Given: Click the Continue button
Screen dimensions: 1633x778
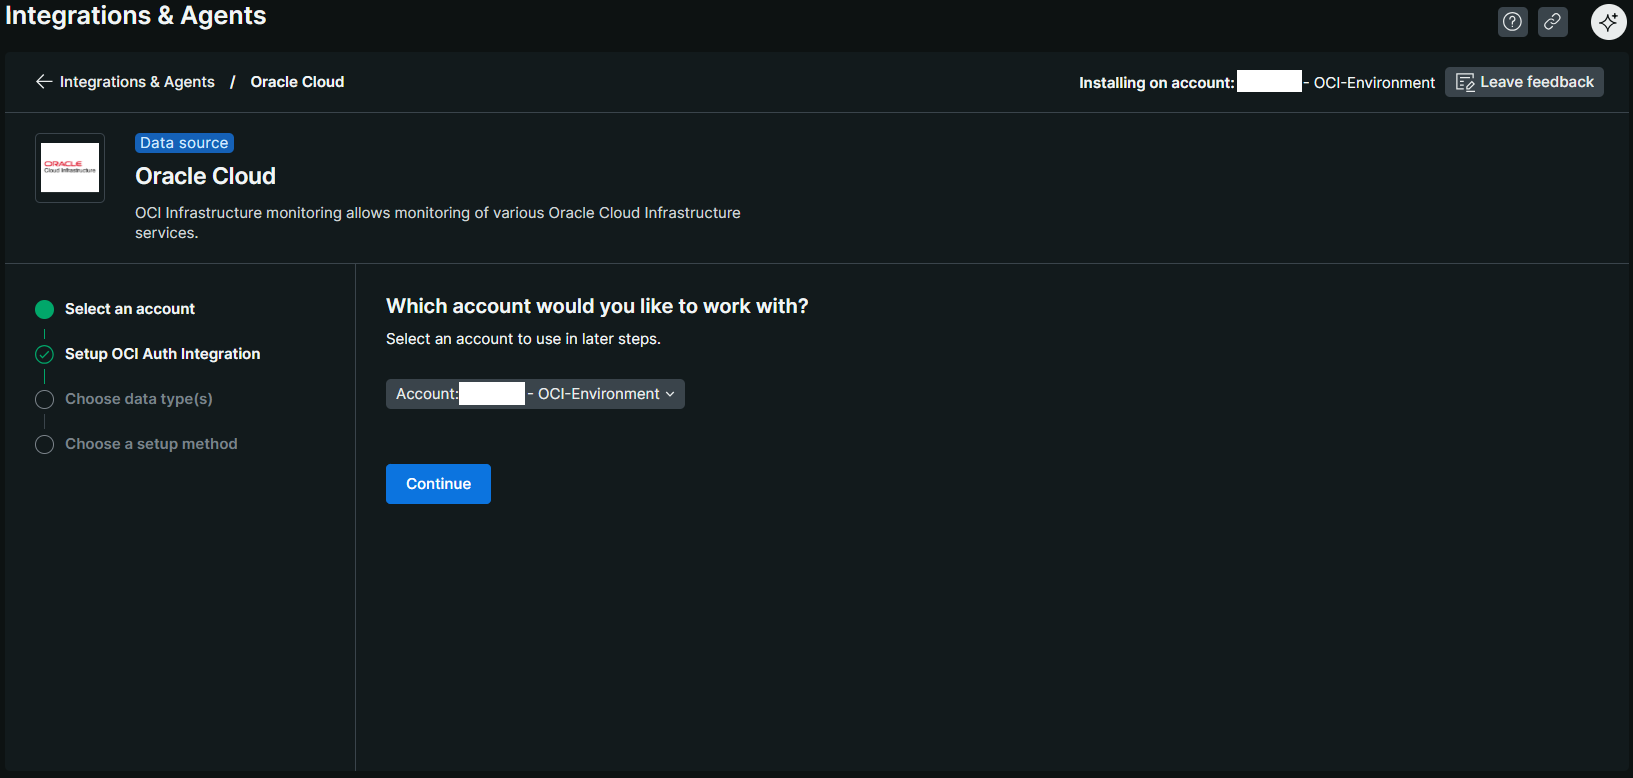Looking at the screenshot, I should 438,484.
